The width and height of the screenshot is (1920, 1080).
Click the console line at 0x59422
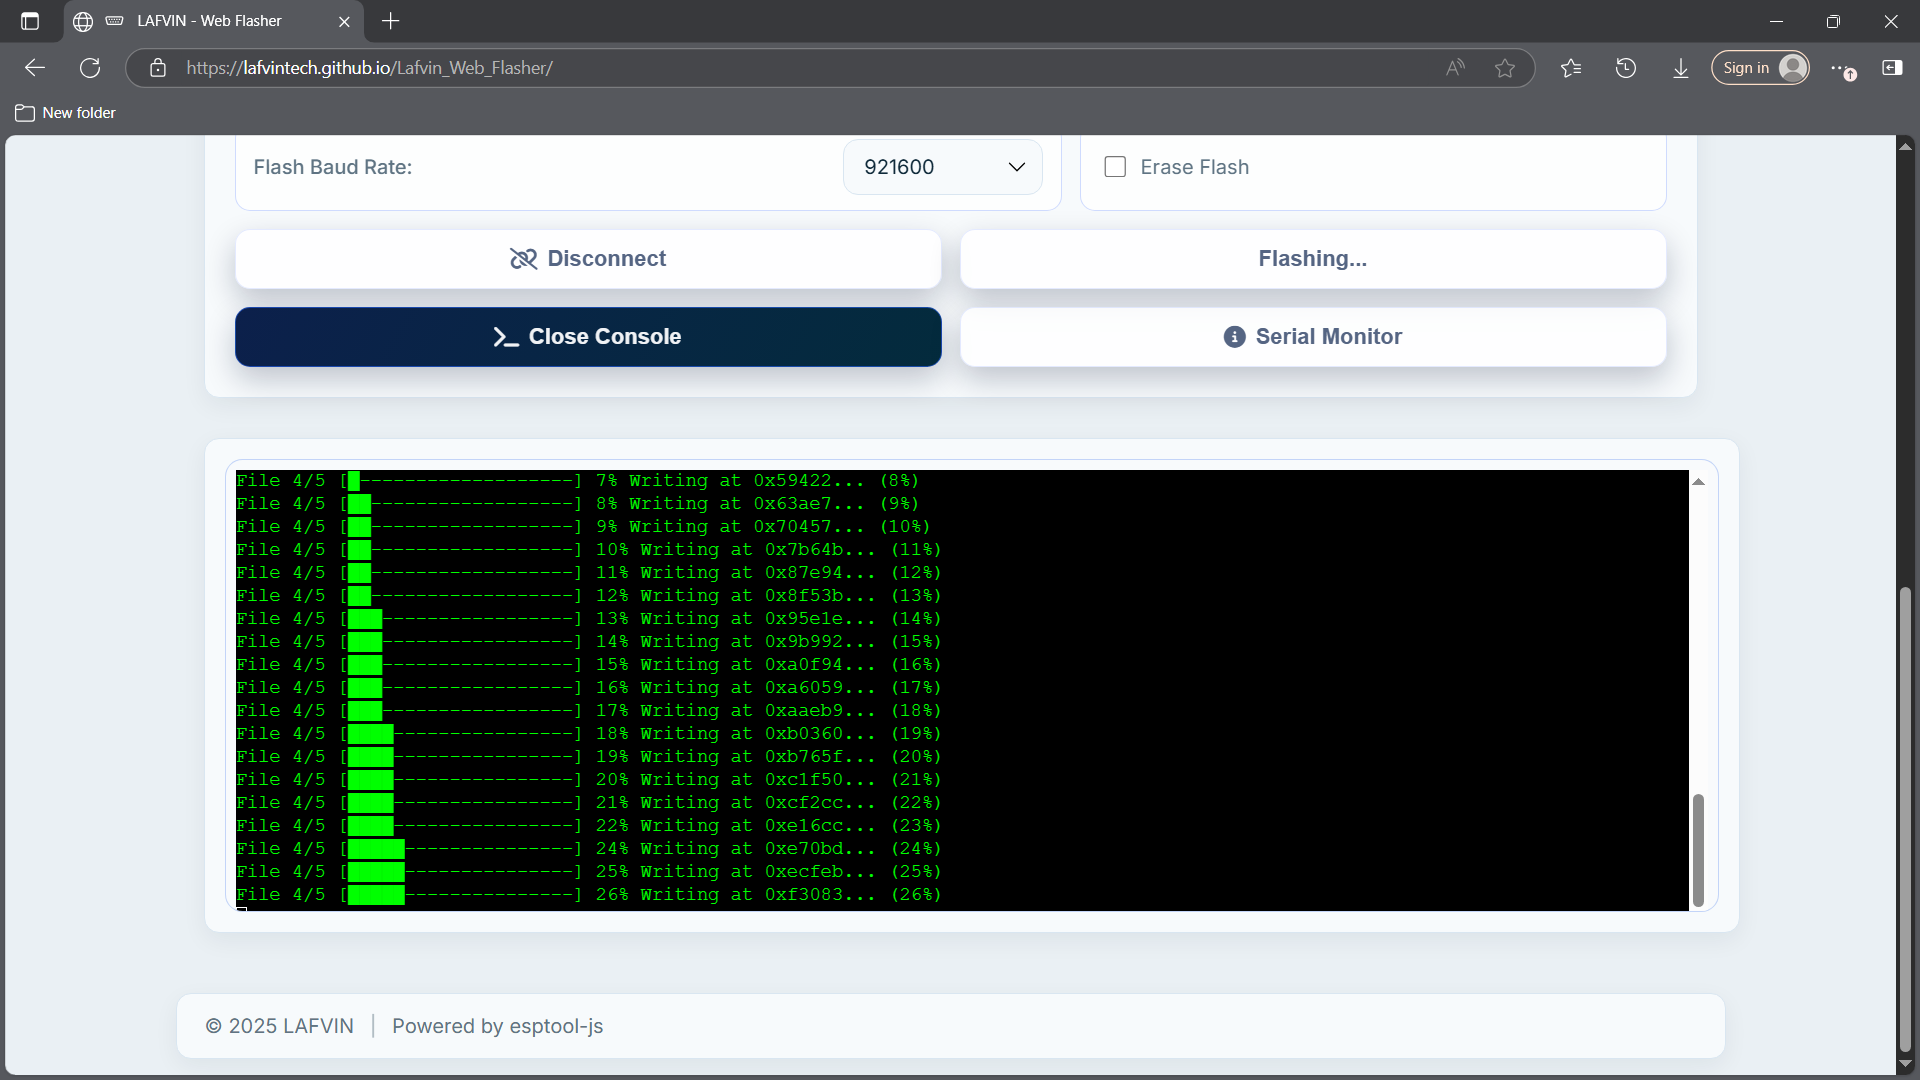coord(577,481)
